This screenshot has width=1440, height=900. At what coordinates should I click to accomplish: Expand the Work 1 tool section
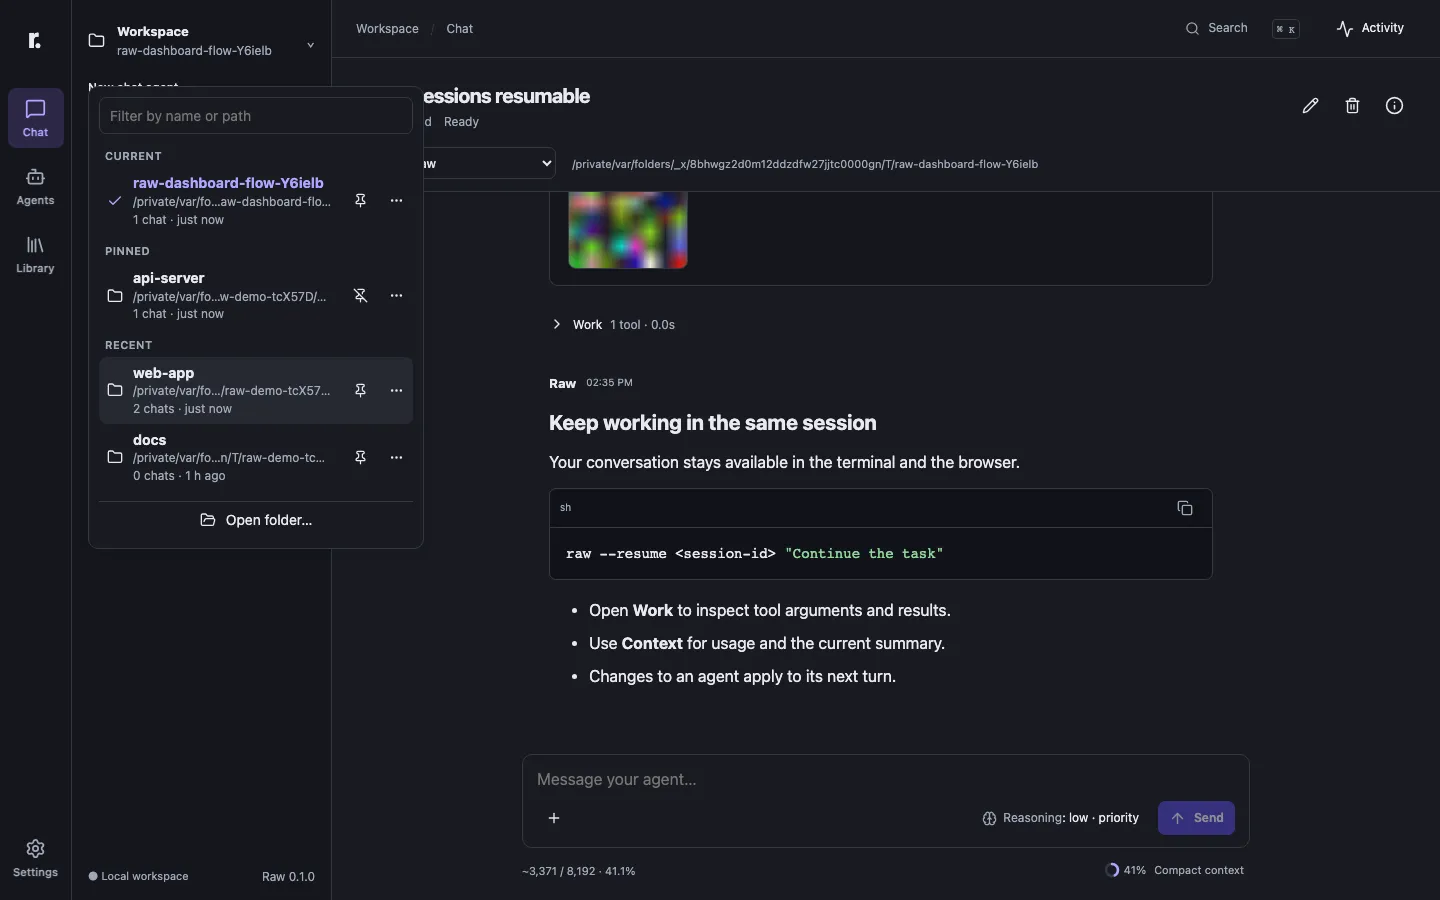614,325
